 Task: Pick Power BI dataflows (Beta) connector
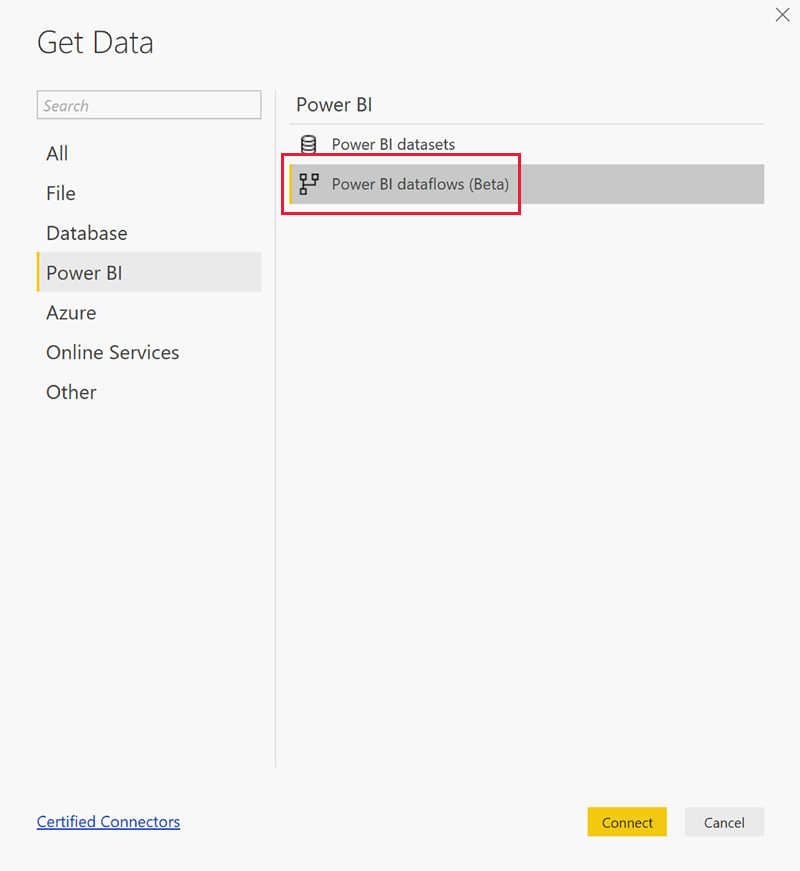[527, 184]
